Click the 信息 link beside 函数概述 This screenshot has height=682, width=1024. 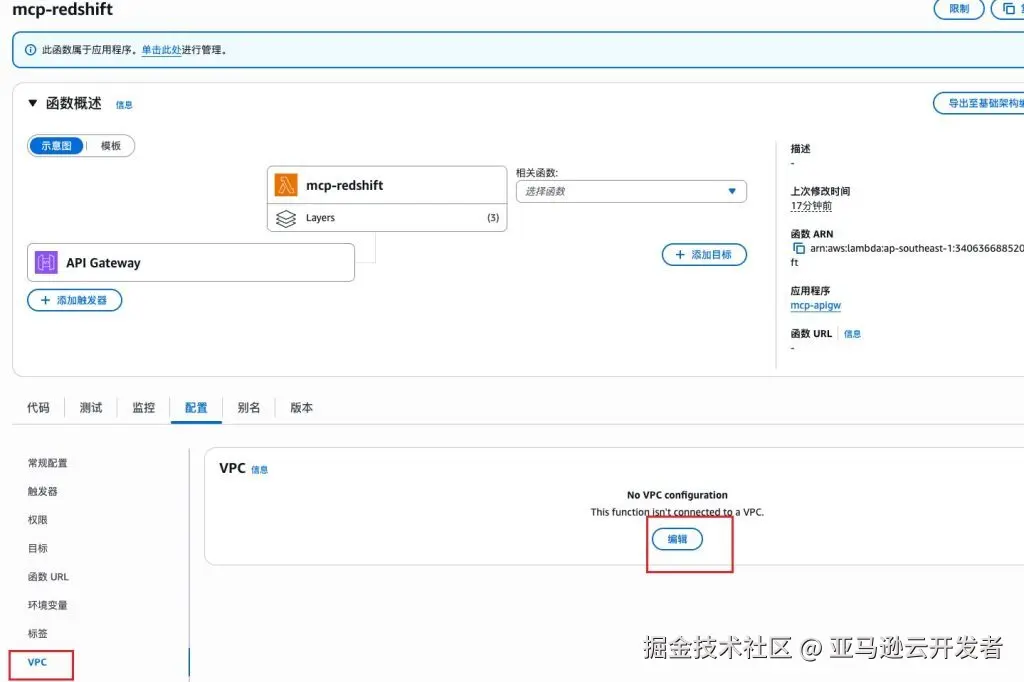point(124,105)
